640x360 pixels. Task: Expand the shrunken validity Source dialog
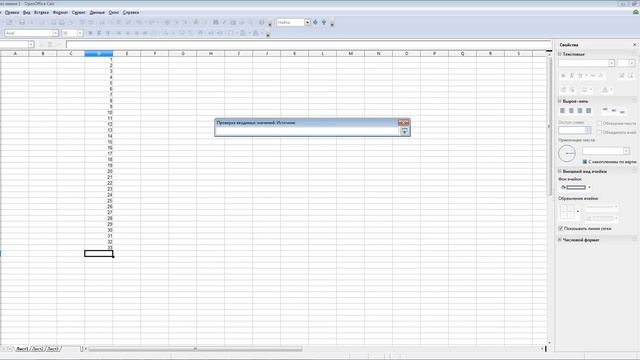tap(404, 131)
